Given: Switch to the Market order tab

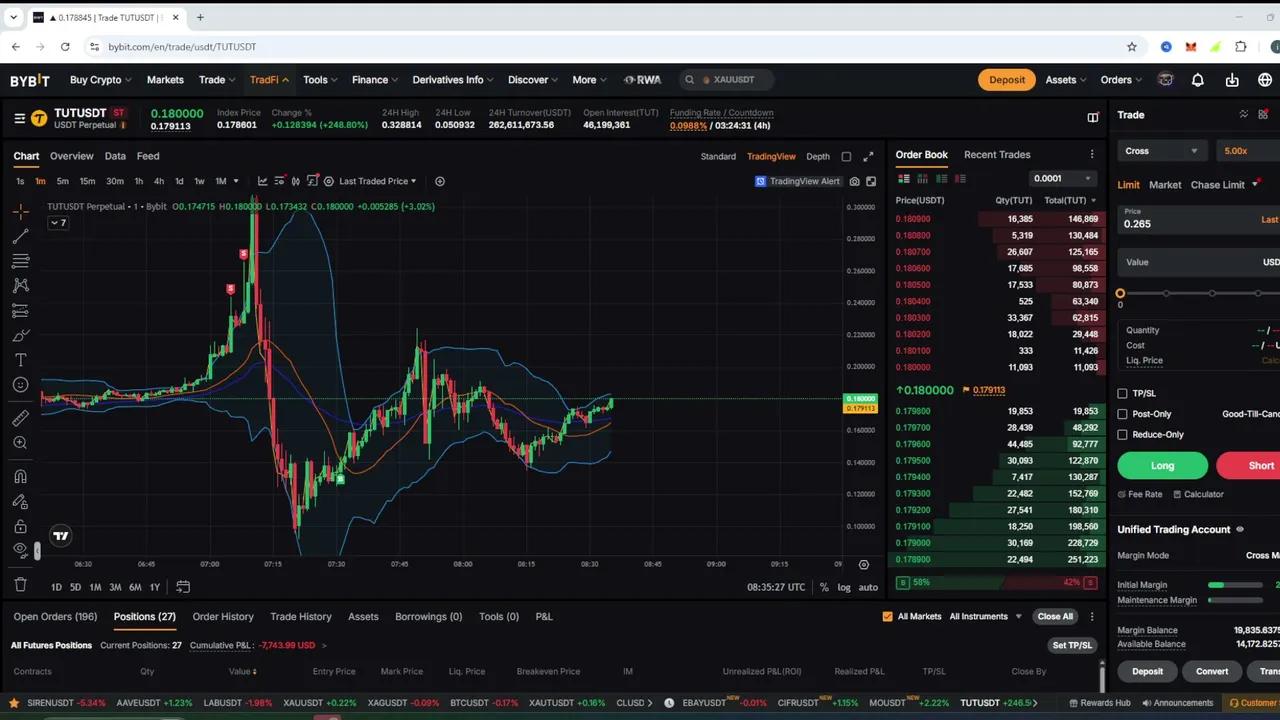Looking at the screenshot, I should [x=1165, y=185].
